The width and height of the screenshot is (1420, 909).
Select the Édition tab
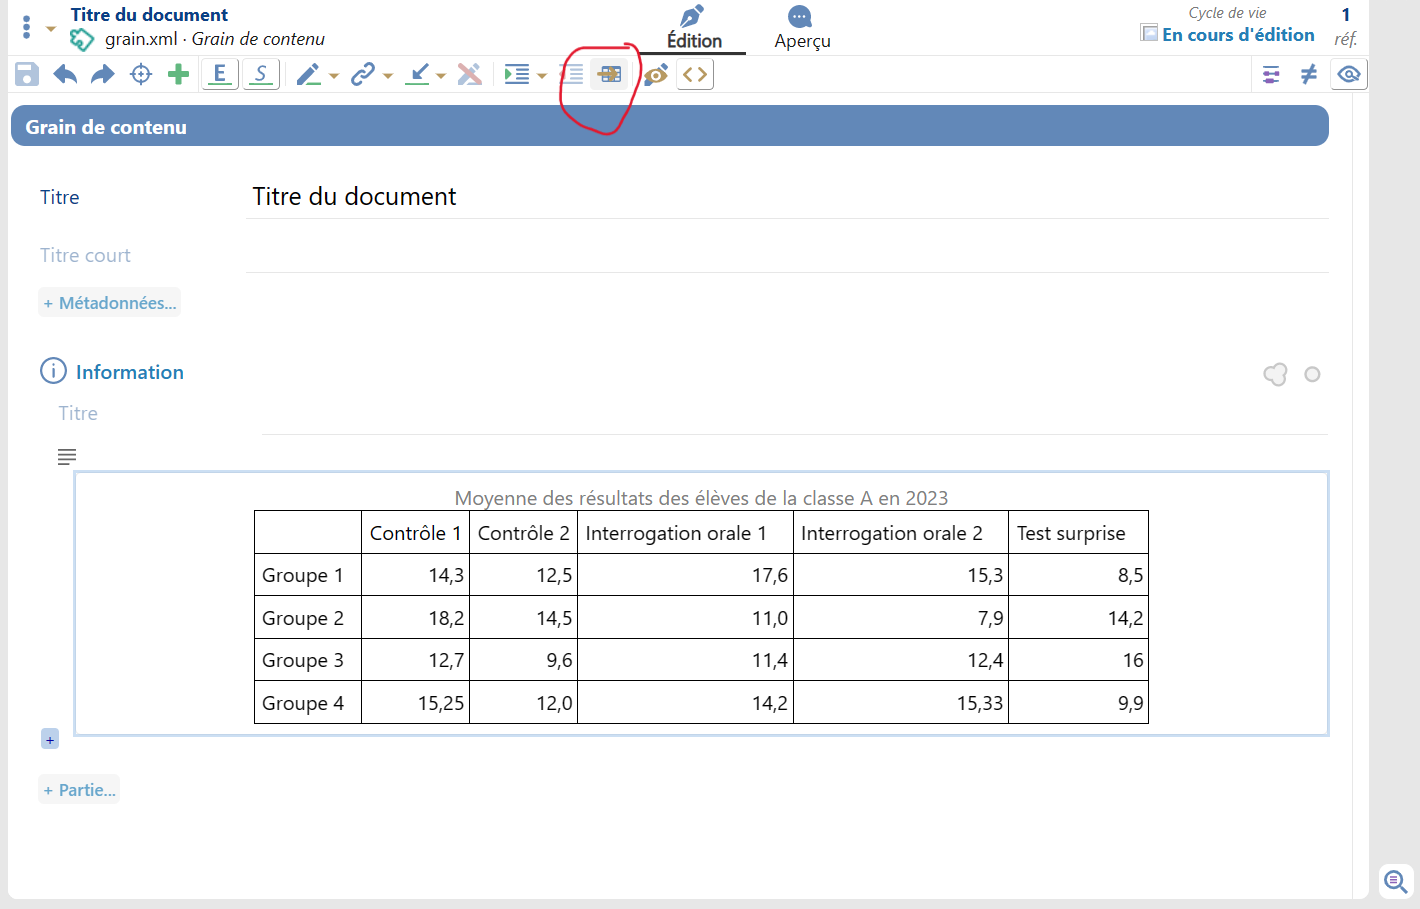tap(694, 28)
